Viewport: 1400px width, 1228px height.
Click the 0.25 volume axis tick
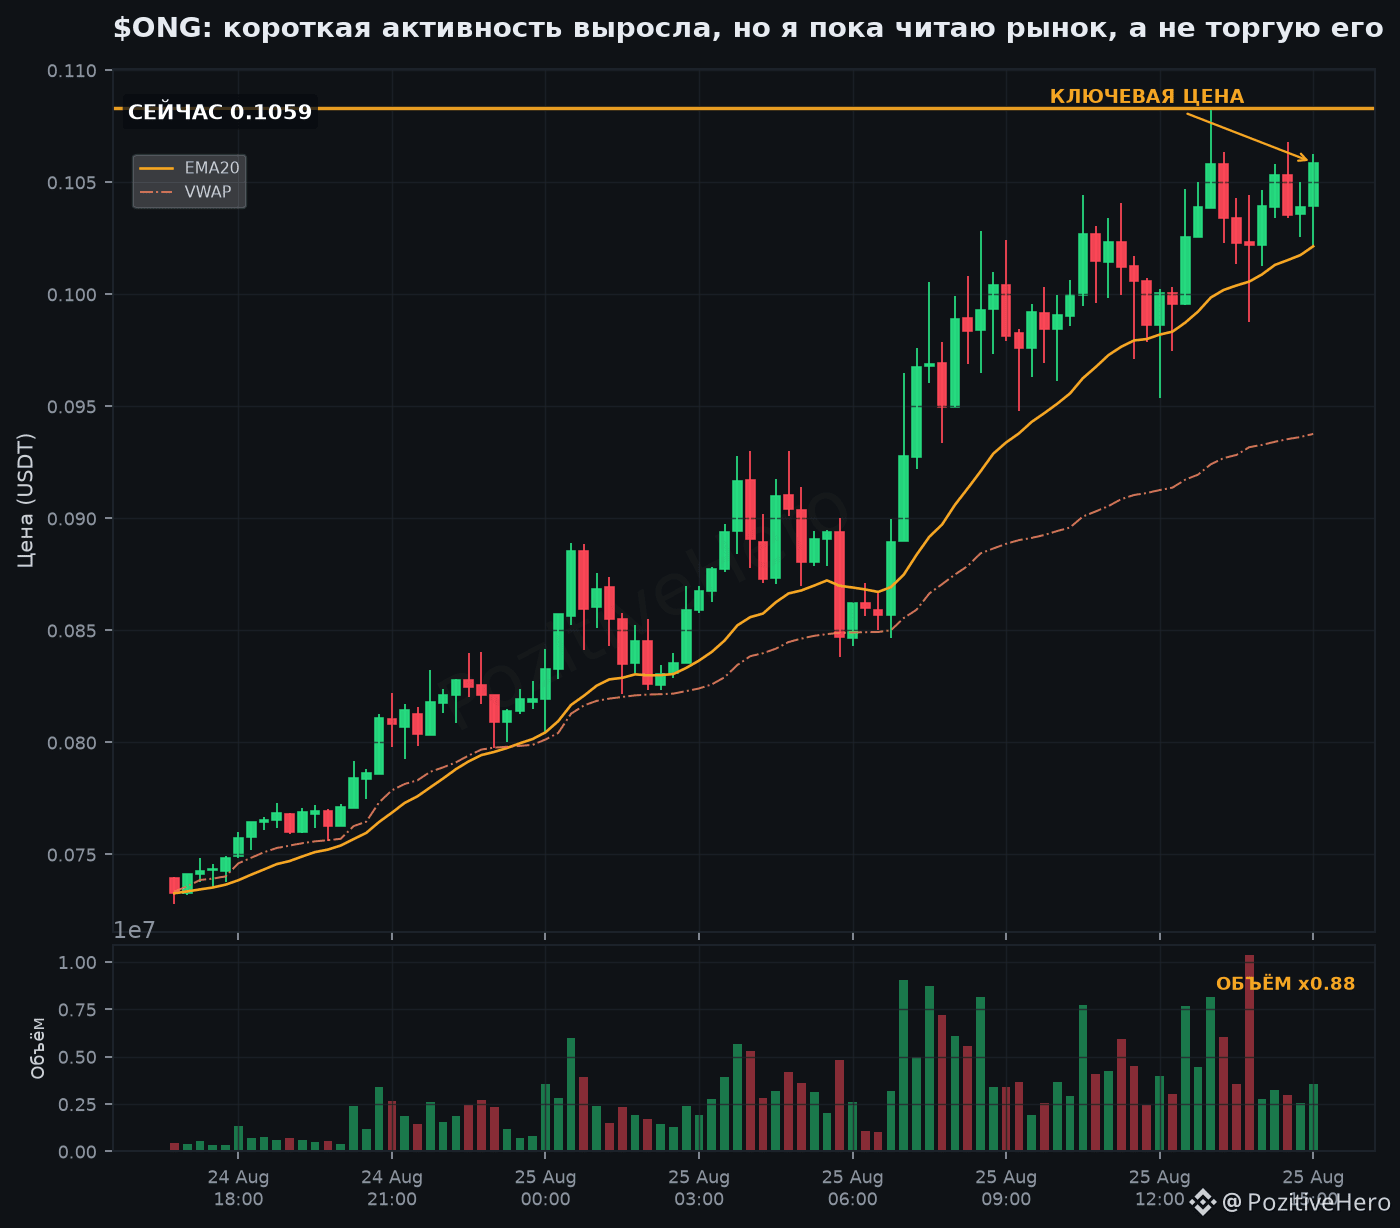(79, 1105)
